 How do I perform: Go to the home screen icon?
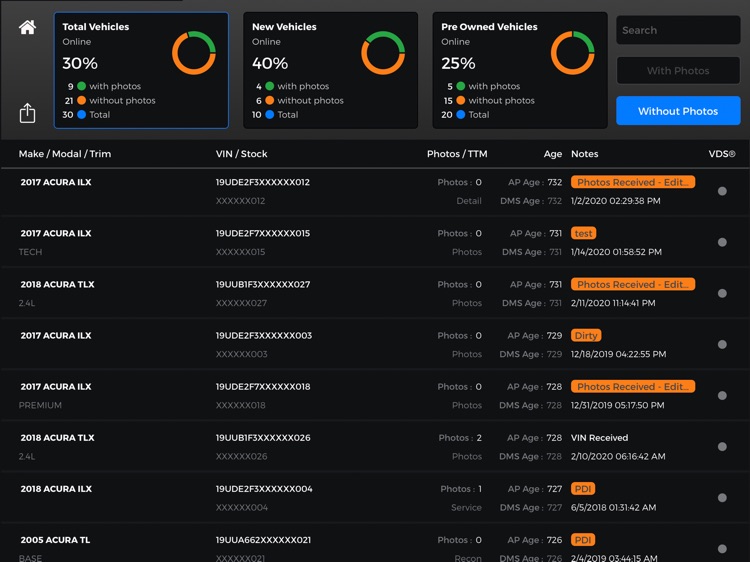(x=27, y=27)
